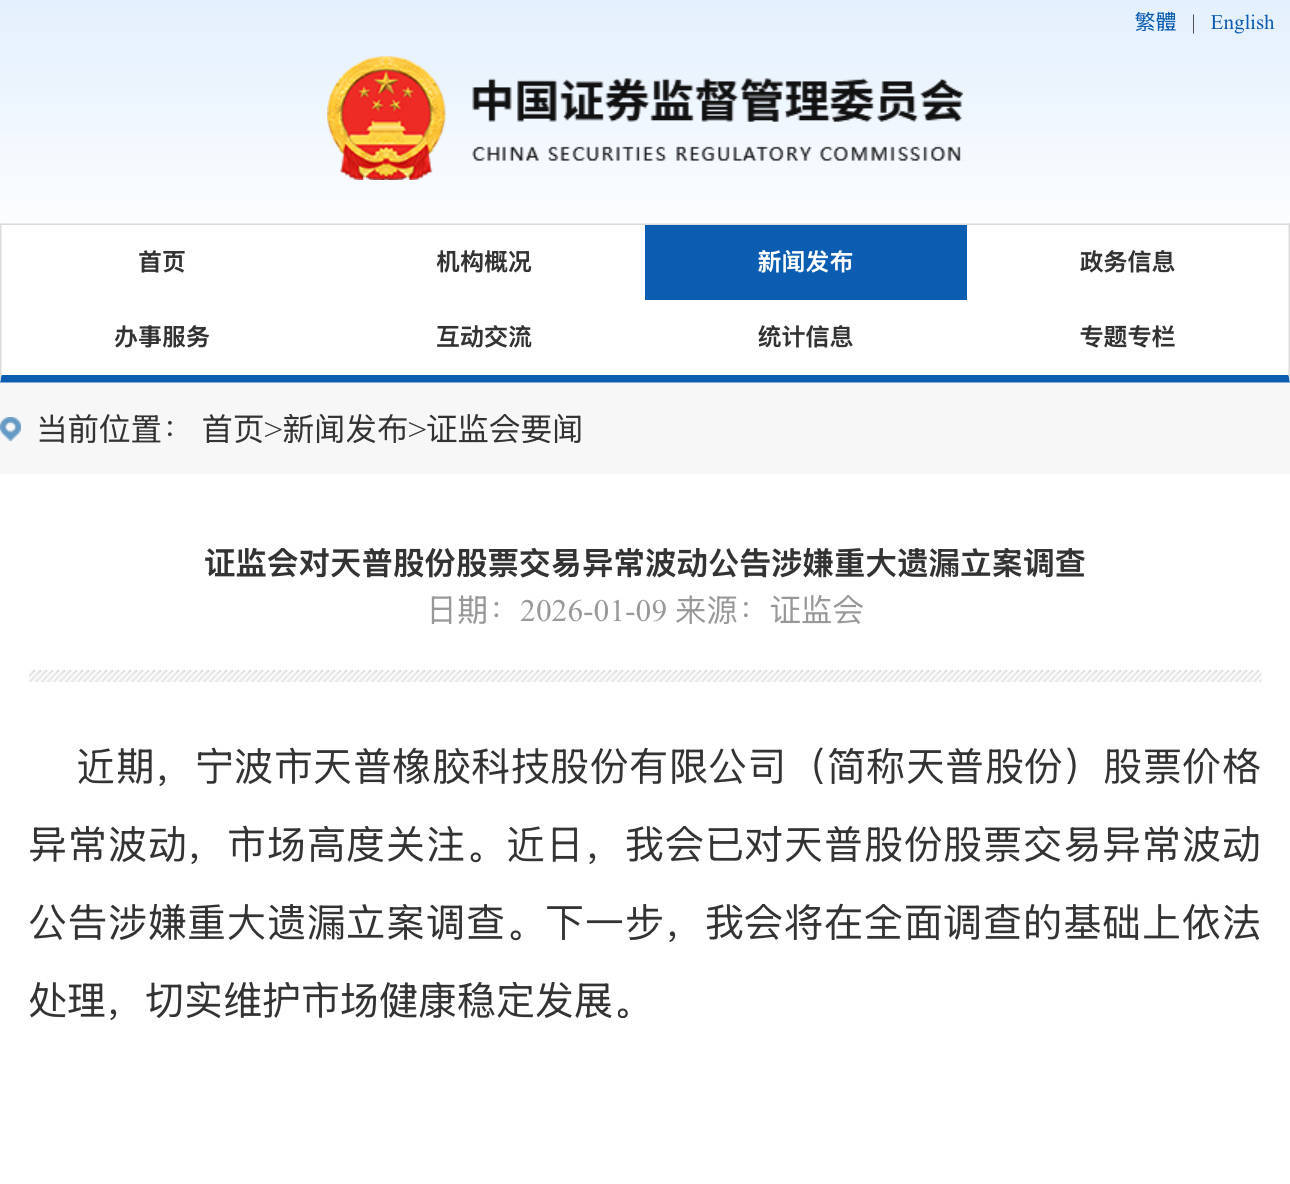The height and width of the screenshot is (1184, 1290).
Task: Select the 互动交流 menu item
Action: point(484,337)
